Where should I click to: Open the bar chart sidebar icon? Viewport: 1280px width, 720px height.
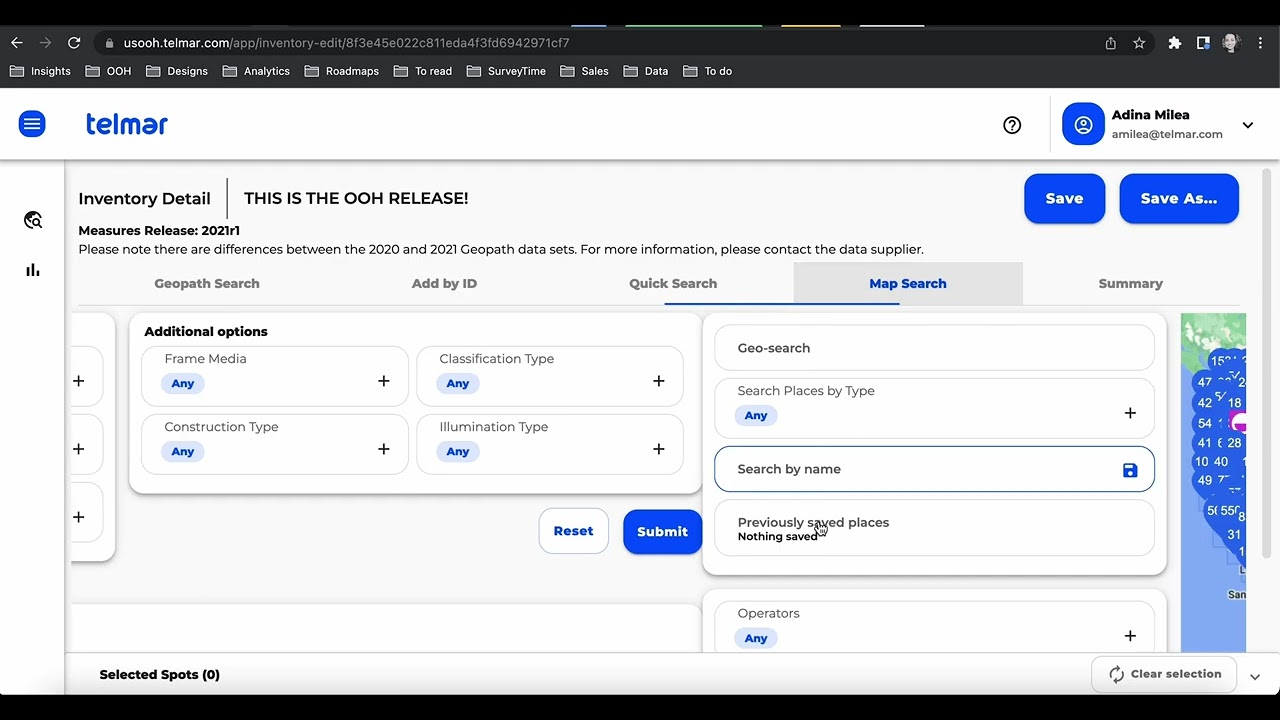(33, 270)
